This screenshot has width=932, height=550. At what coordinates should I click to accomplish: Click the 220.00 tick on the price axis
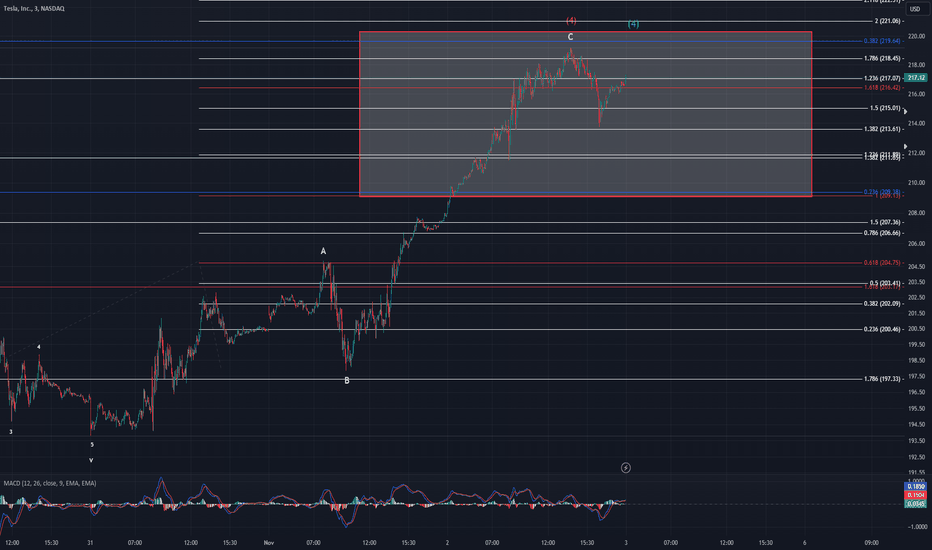pos(917,36)
